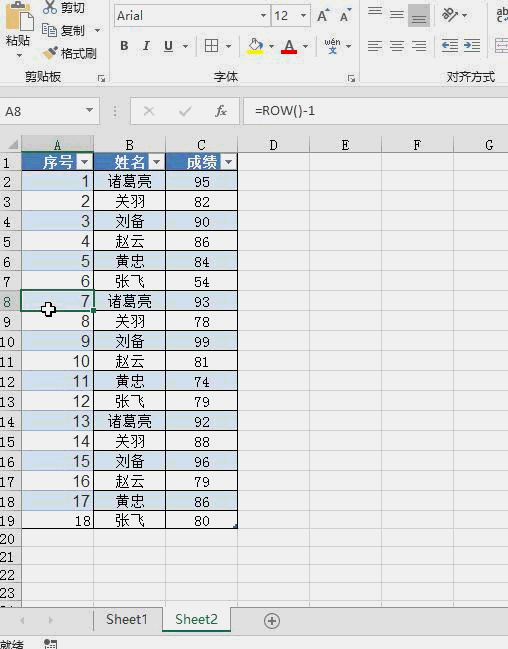Toggle Italic formatting
The image size is (508, 649).
[x=146, y=46]
